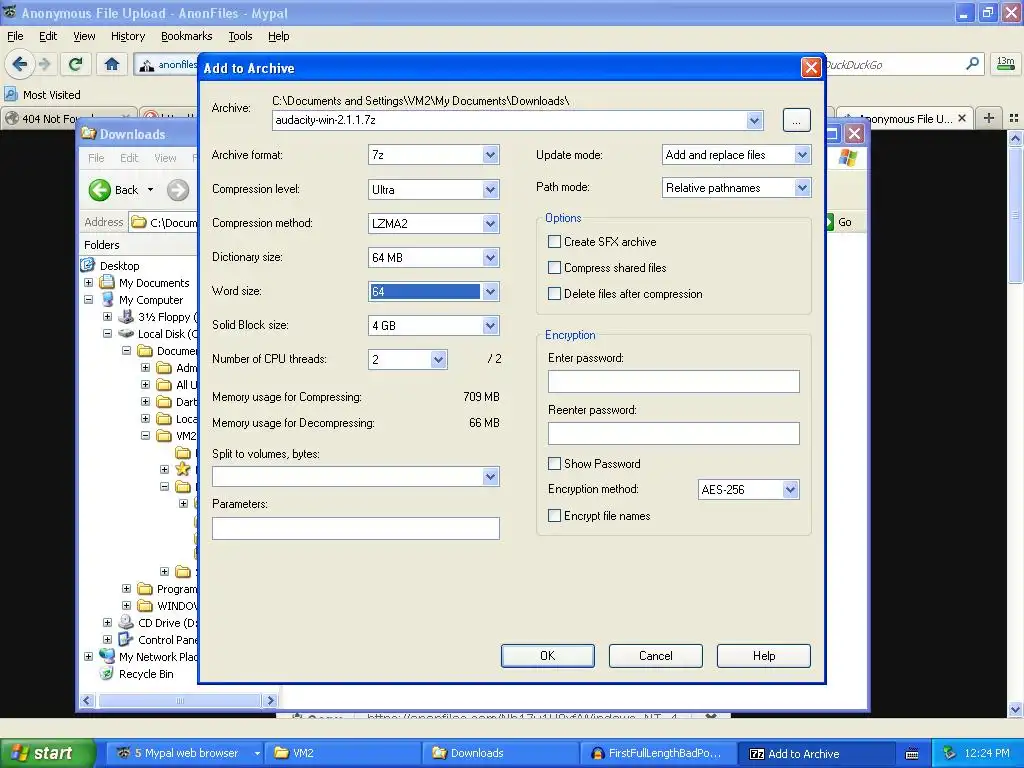This screenshot has height=768, width=1024.
Task: Toggle Delete files after compression
Action: [x=554, y=294]
